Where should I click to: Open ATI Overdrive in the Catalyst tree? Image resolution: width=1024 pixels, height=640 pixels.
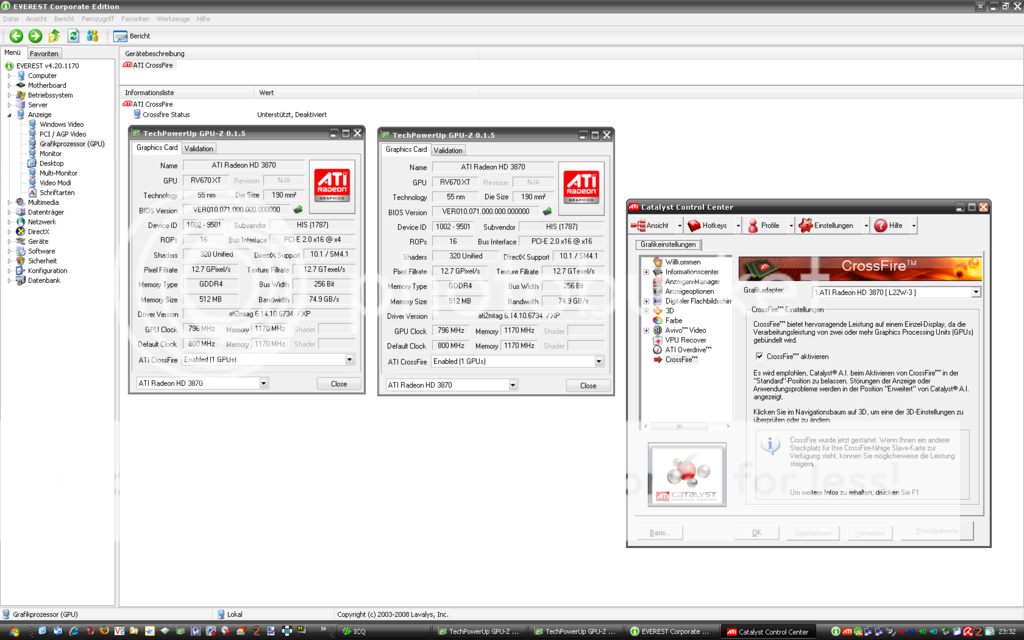coord(688,350)
